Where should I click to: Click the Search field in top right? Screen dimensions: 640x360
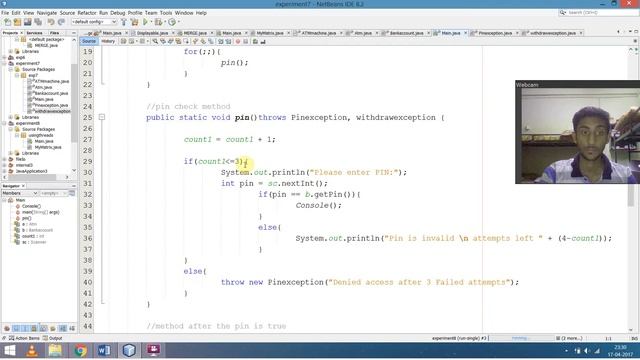[x=598, y=13]
